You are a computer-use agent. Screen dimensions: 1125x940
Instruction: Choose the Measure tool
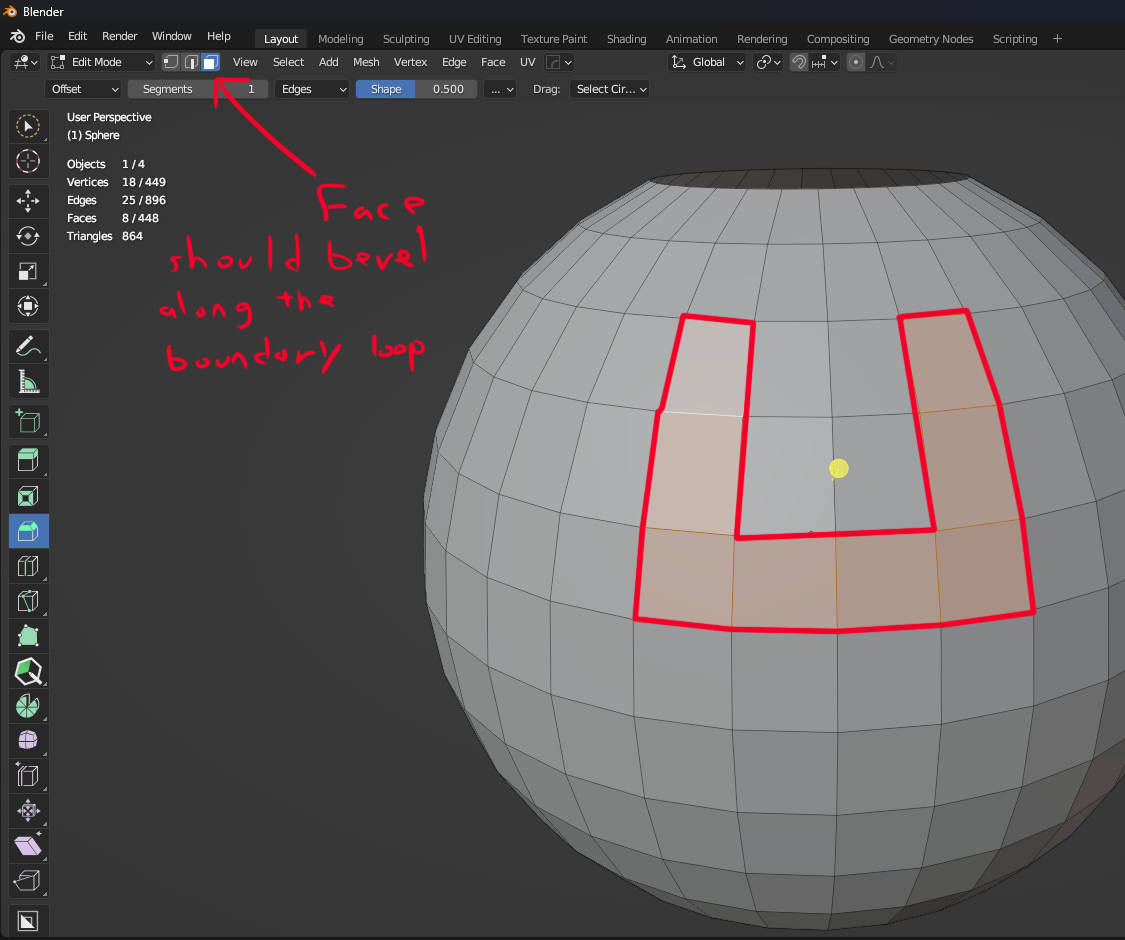click(x=28, y=382)
